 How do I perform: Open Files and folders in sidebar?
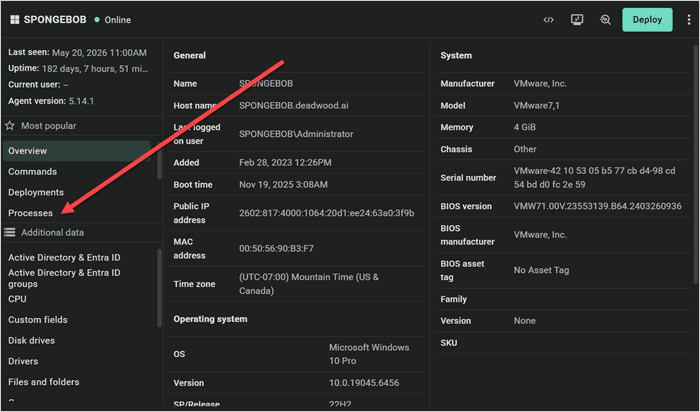coord(44,382)
